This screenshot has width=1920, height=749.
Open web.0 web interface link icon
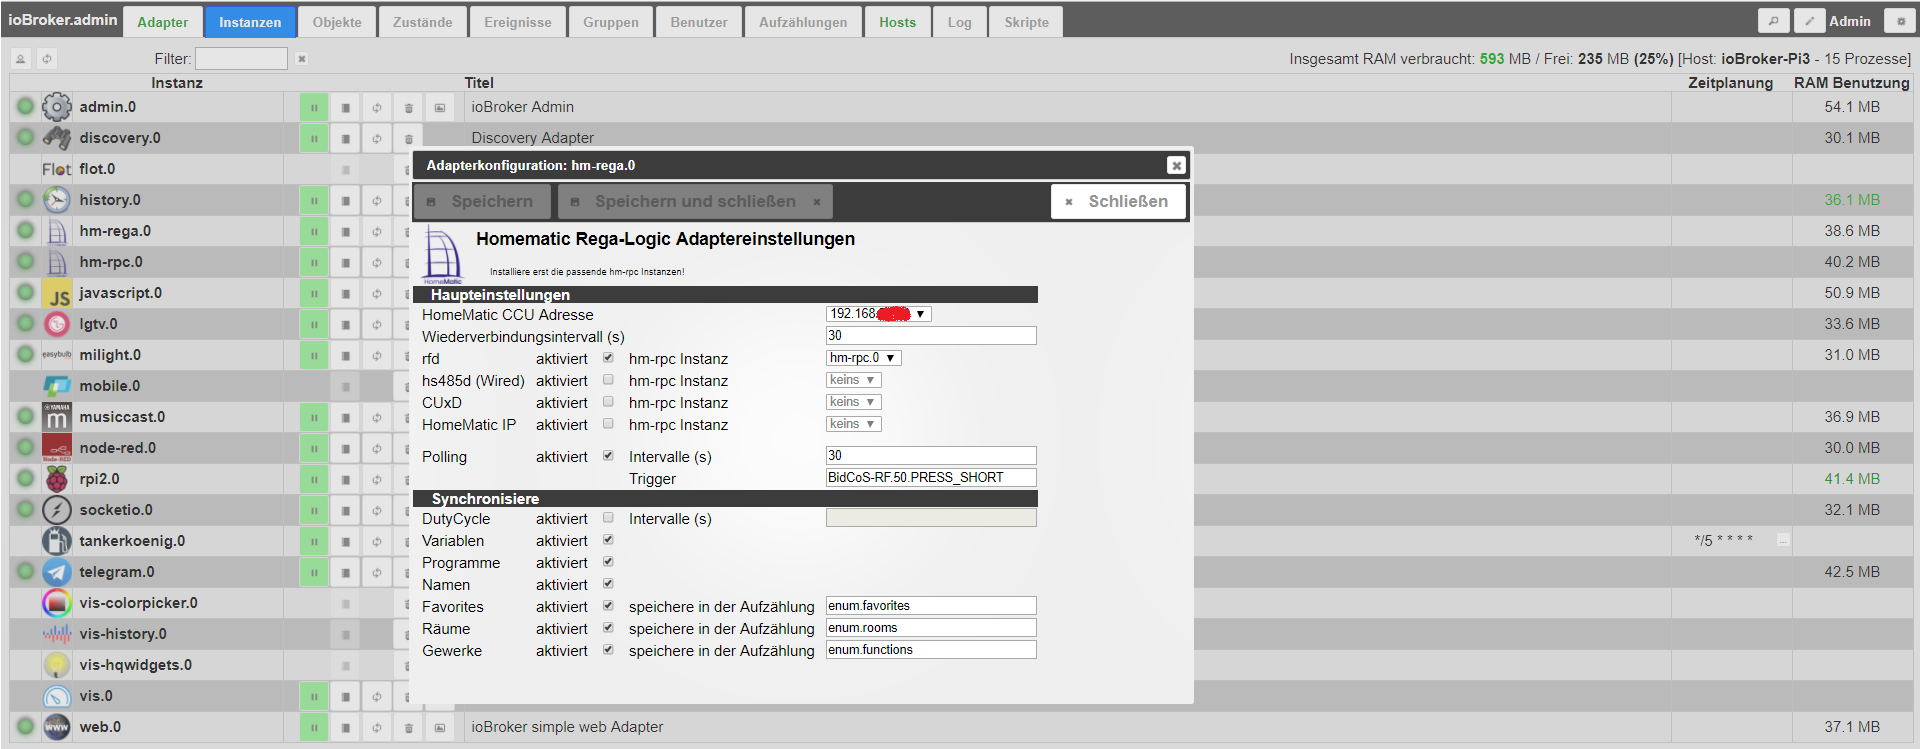[440, 728]
